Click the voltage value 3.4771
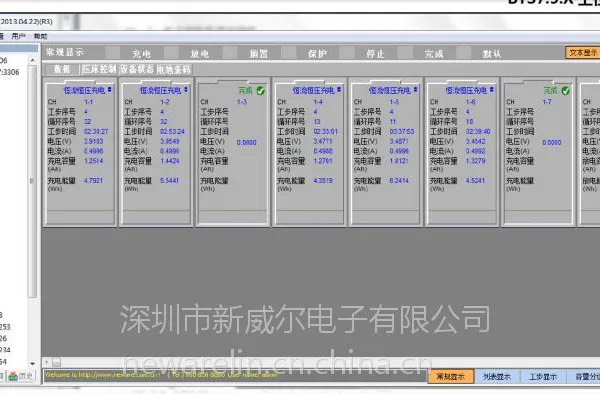Viewport: 600px width, 394px height. click(x=323, y=141)
